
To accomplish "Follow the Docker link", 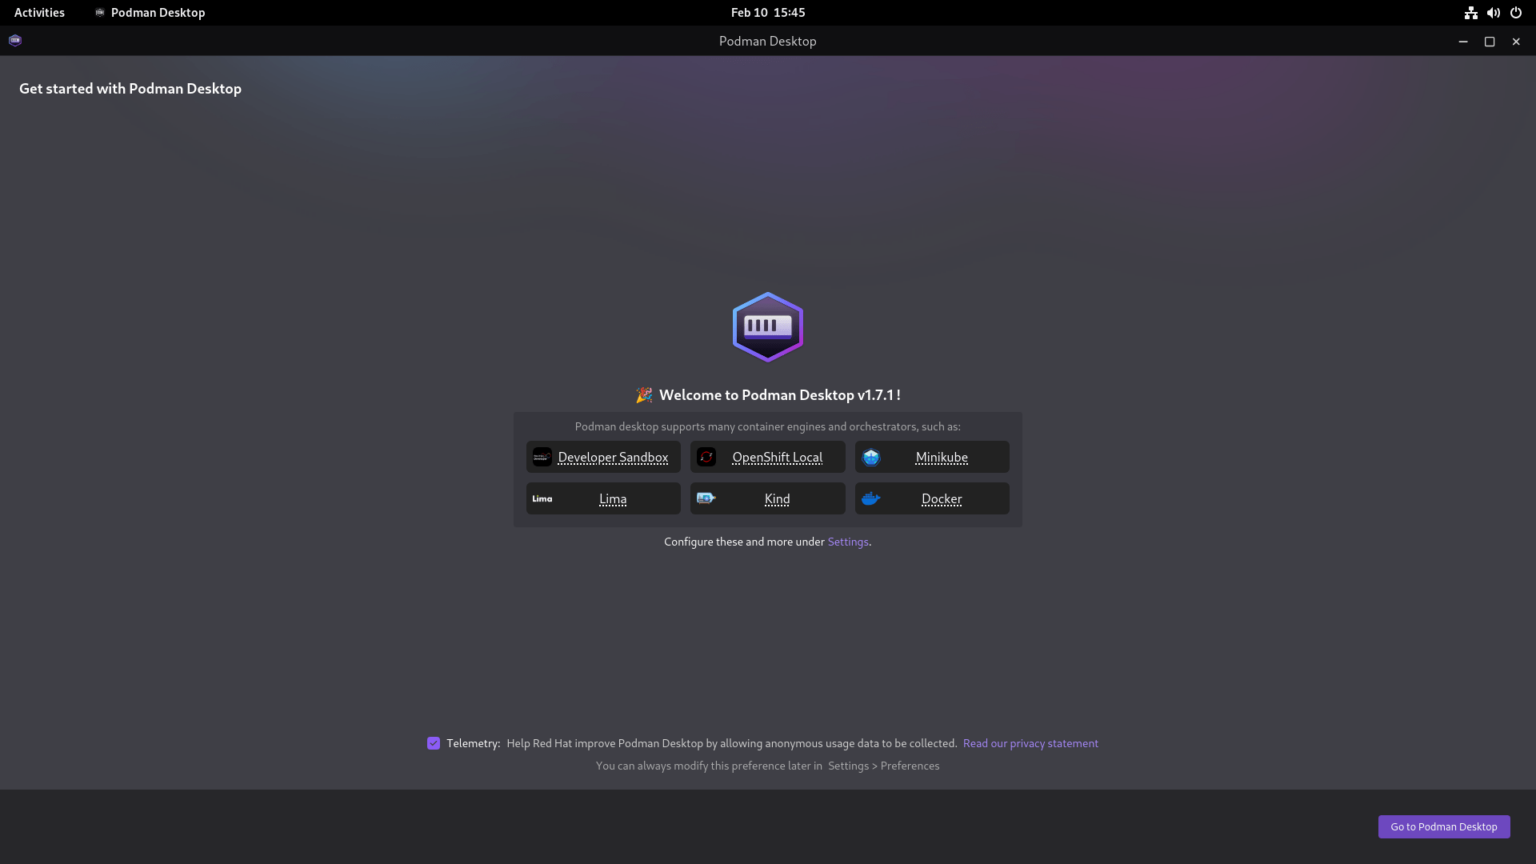I will click(941, 498).
